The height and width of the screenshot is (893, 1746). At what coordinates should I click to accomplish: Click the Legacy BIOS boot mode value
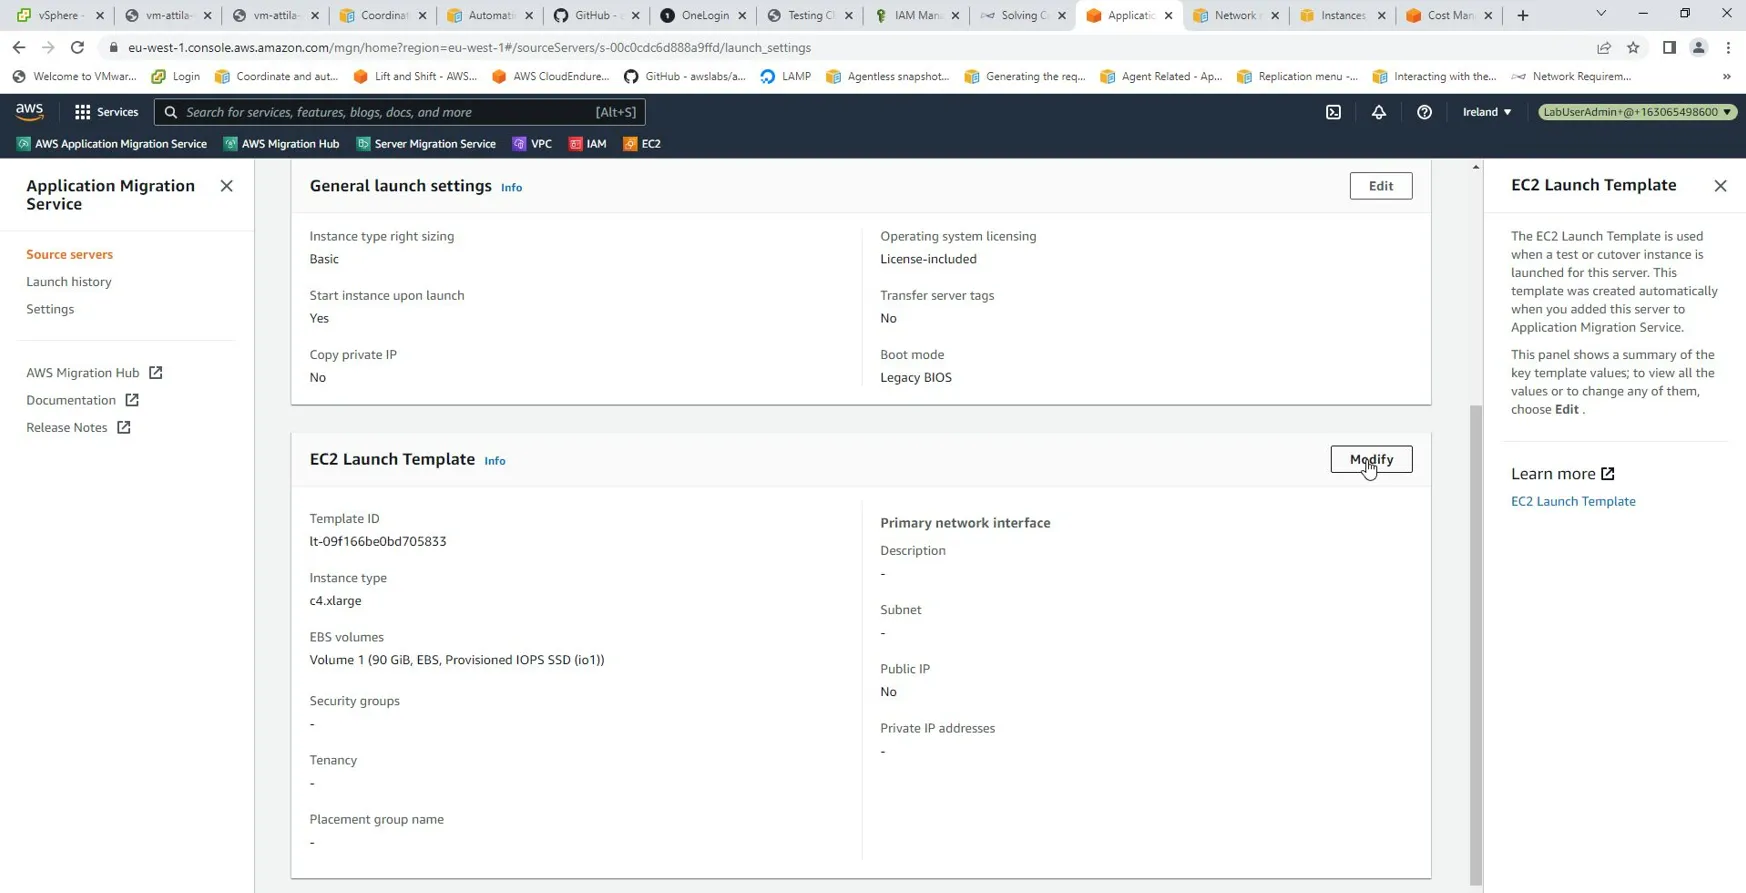pyautogui.click(x=916, y=377)
